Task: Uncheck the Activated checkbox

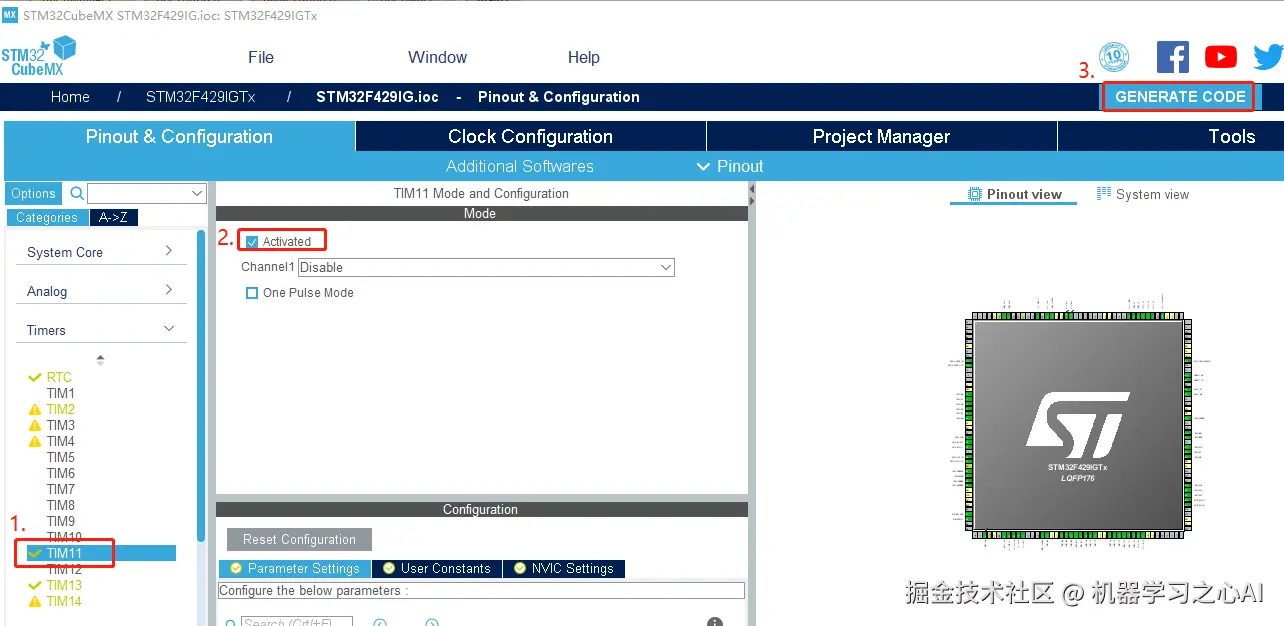Action: tap(252, 241)
